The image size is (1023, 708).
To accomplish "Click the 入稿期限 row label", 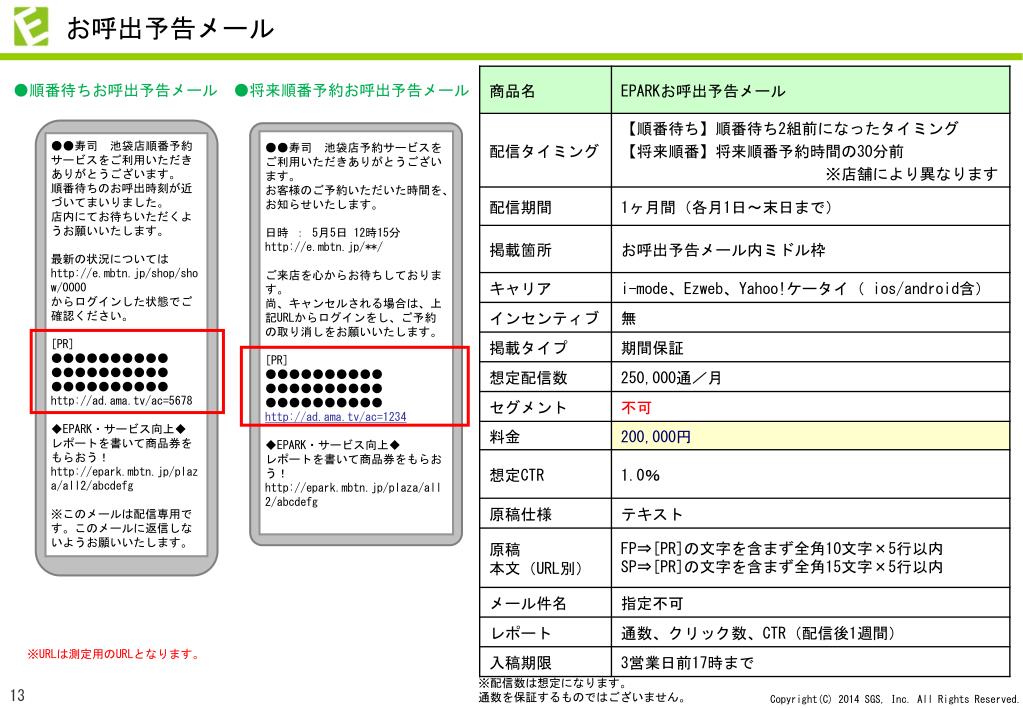I will (521, 663).
